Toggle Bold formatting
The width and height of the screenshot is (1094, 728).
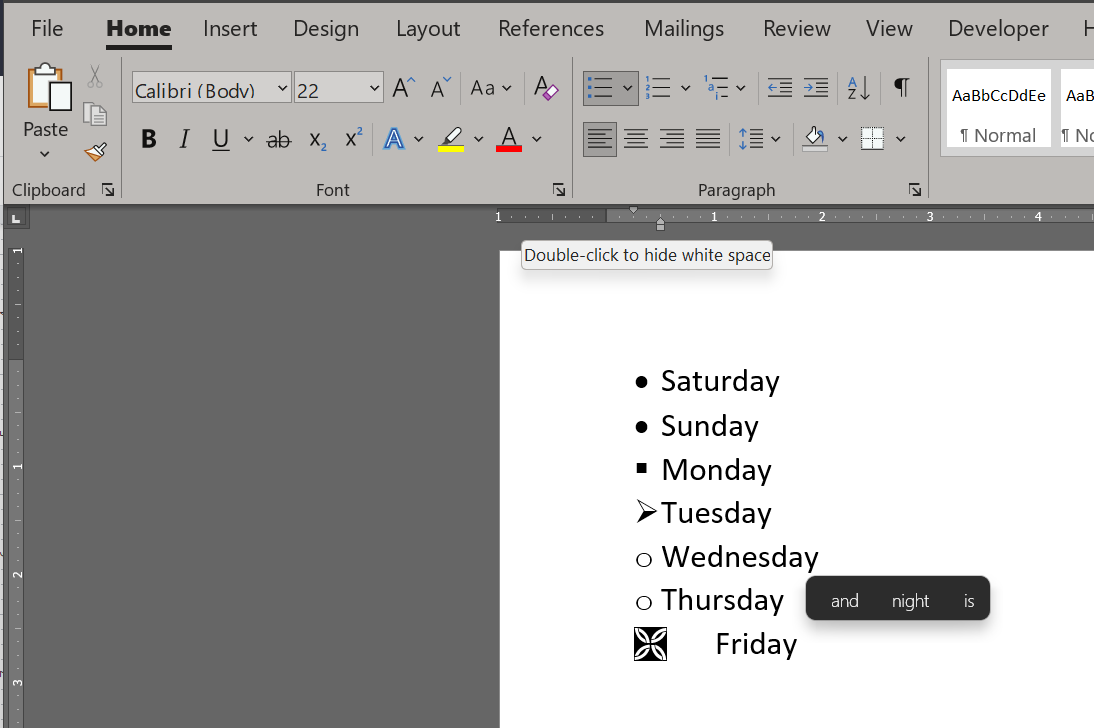tap(149, 139)
